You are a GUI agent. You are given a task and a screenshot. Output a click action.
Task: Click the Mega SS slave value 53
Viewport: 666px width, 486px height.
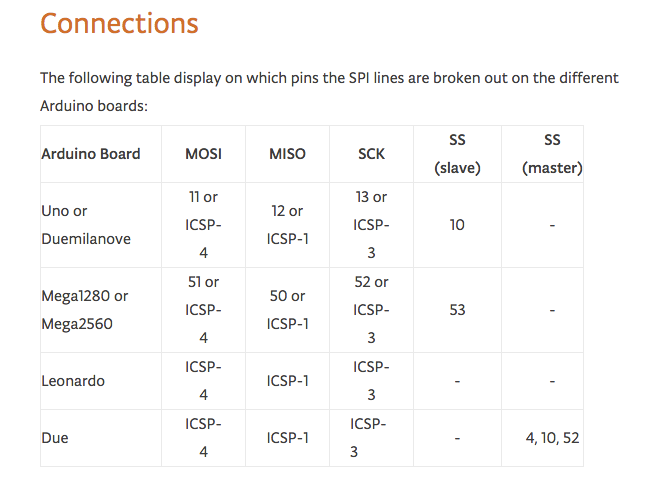pos(457,310)
